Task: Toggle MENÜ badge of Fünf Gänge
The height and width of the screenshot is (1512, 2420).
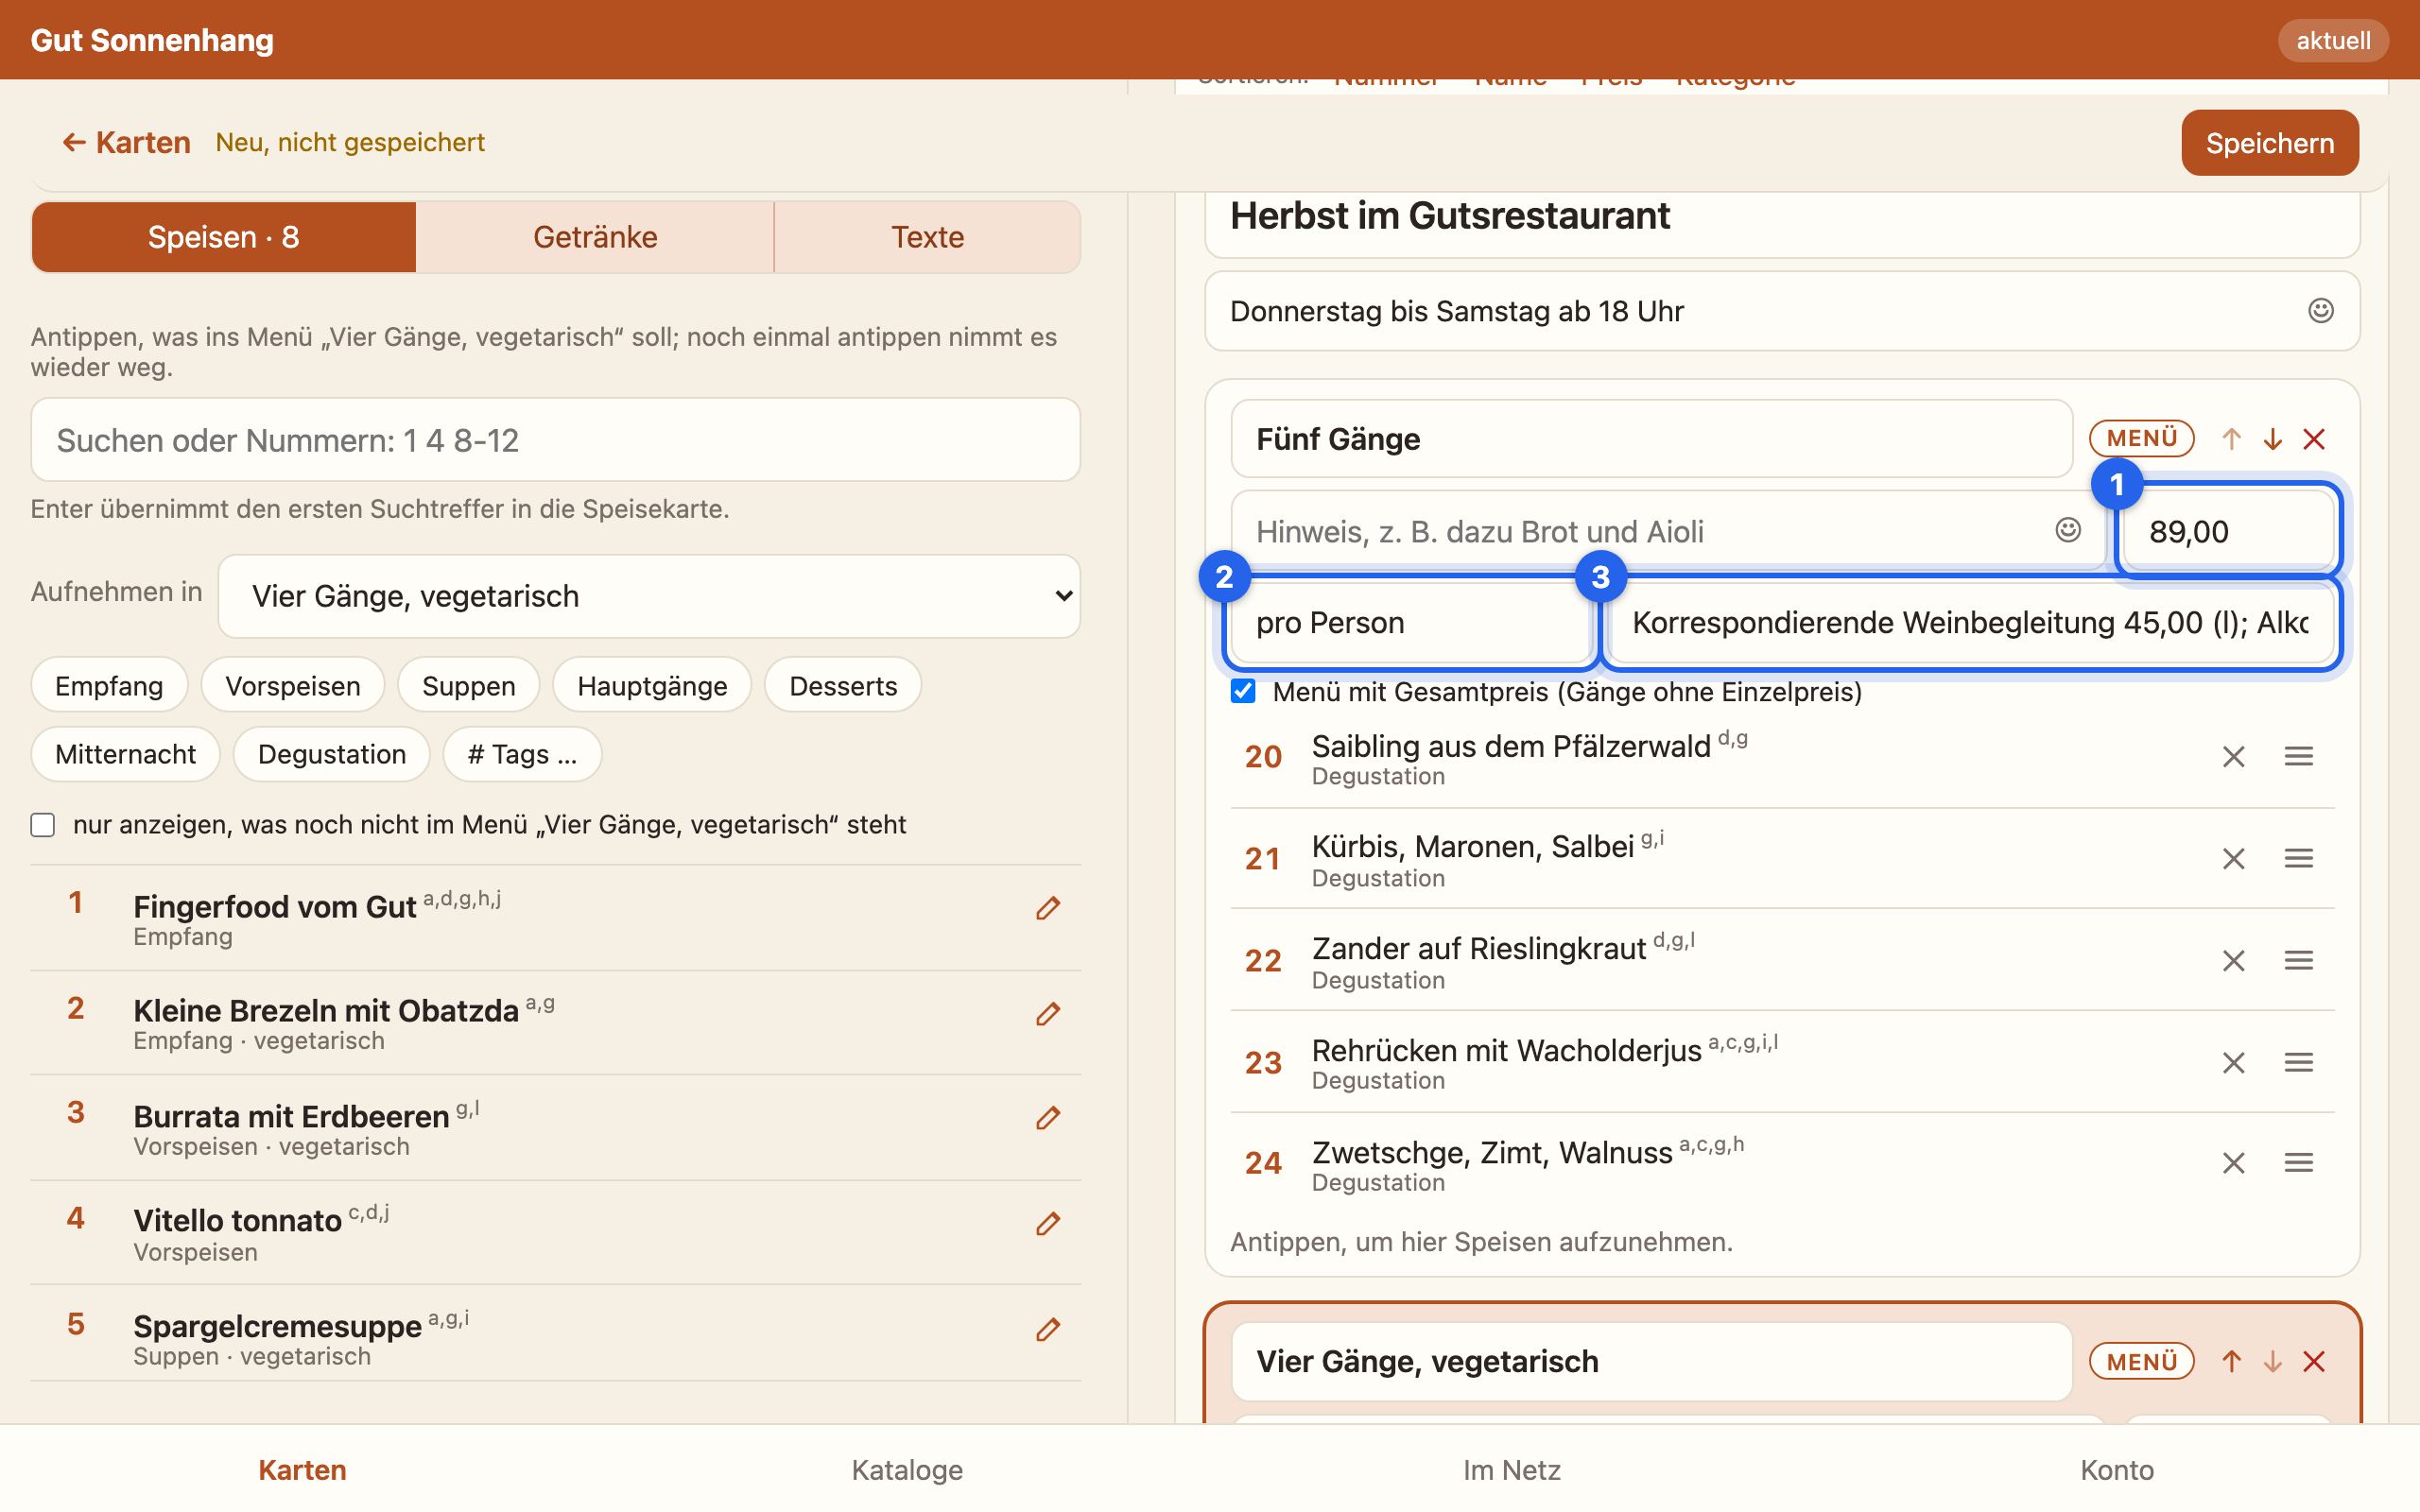Action: [2141, 438]
